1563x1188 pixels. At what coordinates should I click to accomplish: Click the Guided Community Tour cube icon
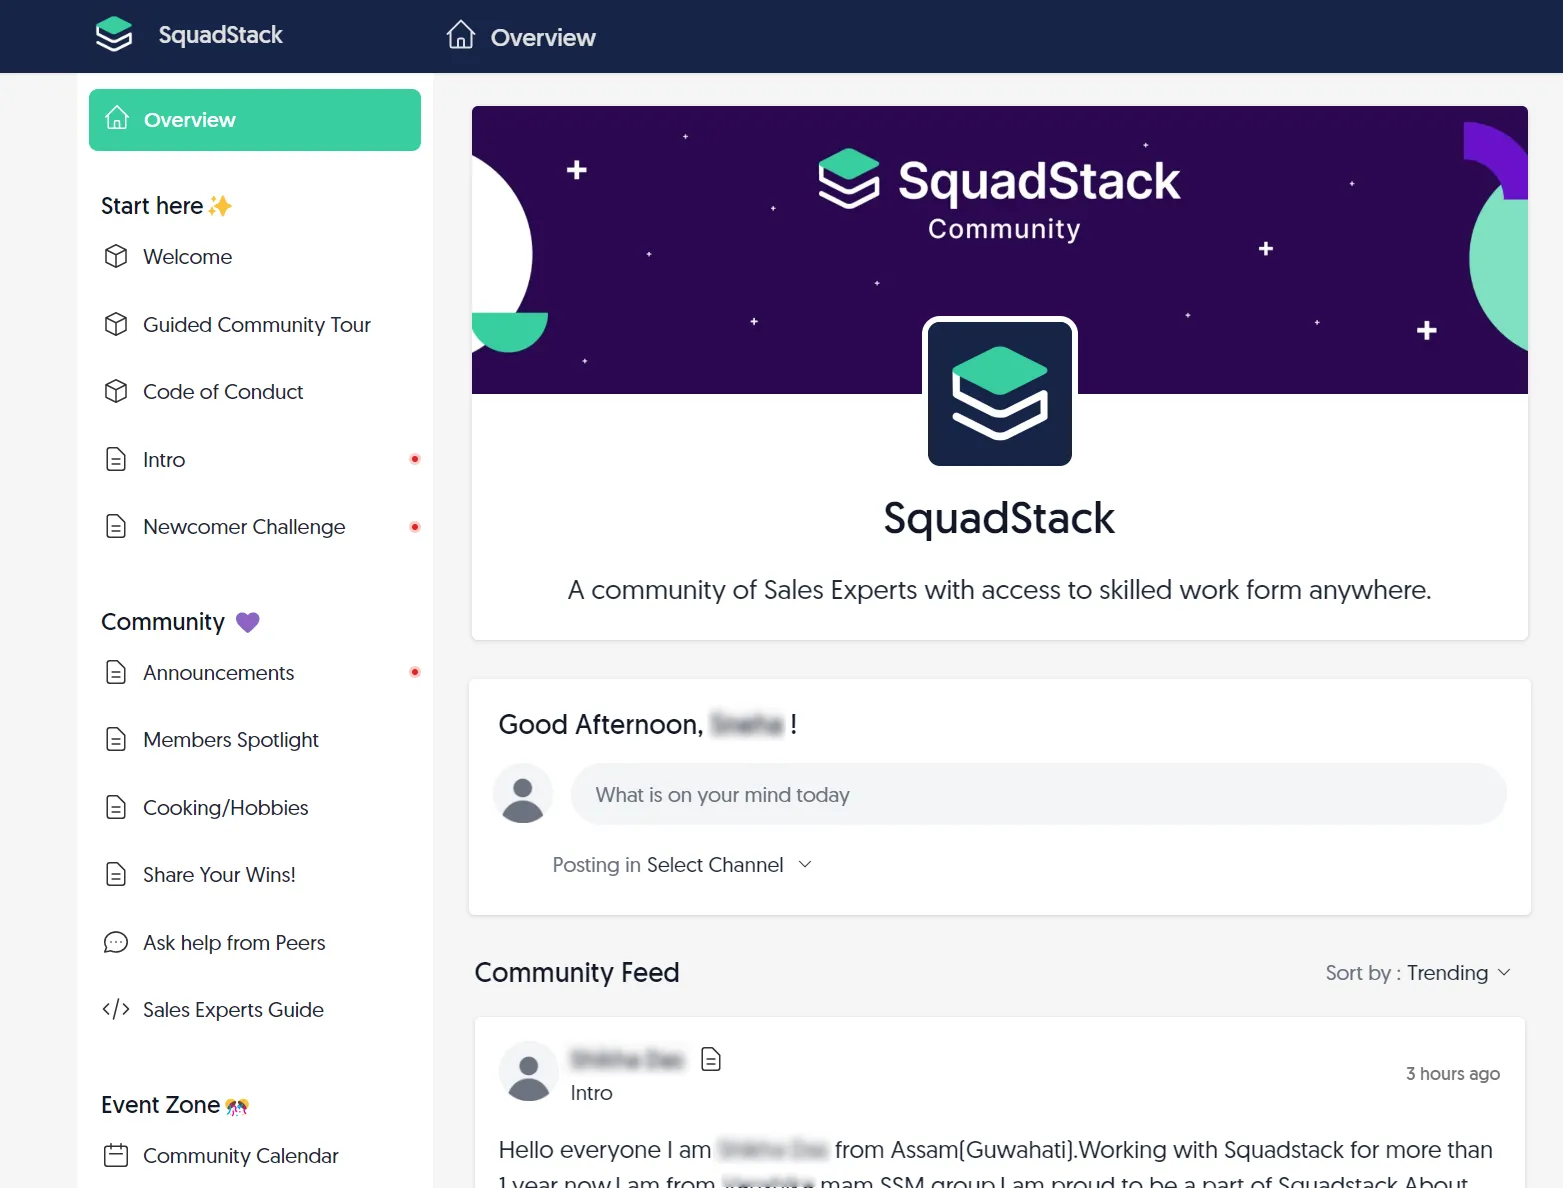tap(116, 324)
